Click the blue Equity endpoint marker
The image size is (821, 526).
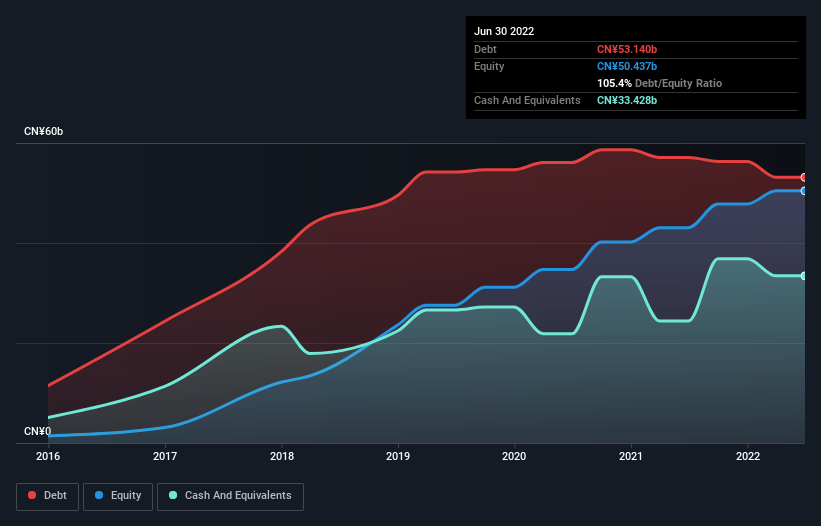click(x=804, y=191)
